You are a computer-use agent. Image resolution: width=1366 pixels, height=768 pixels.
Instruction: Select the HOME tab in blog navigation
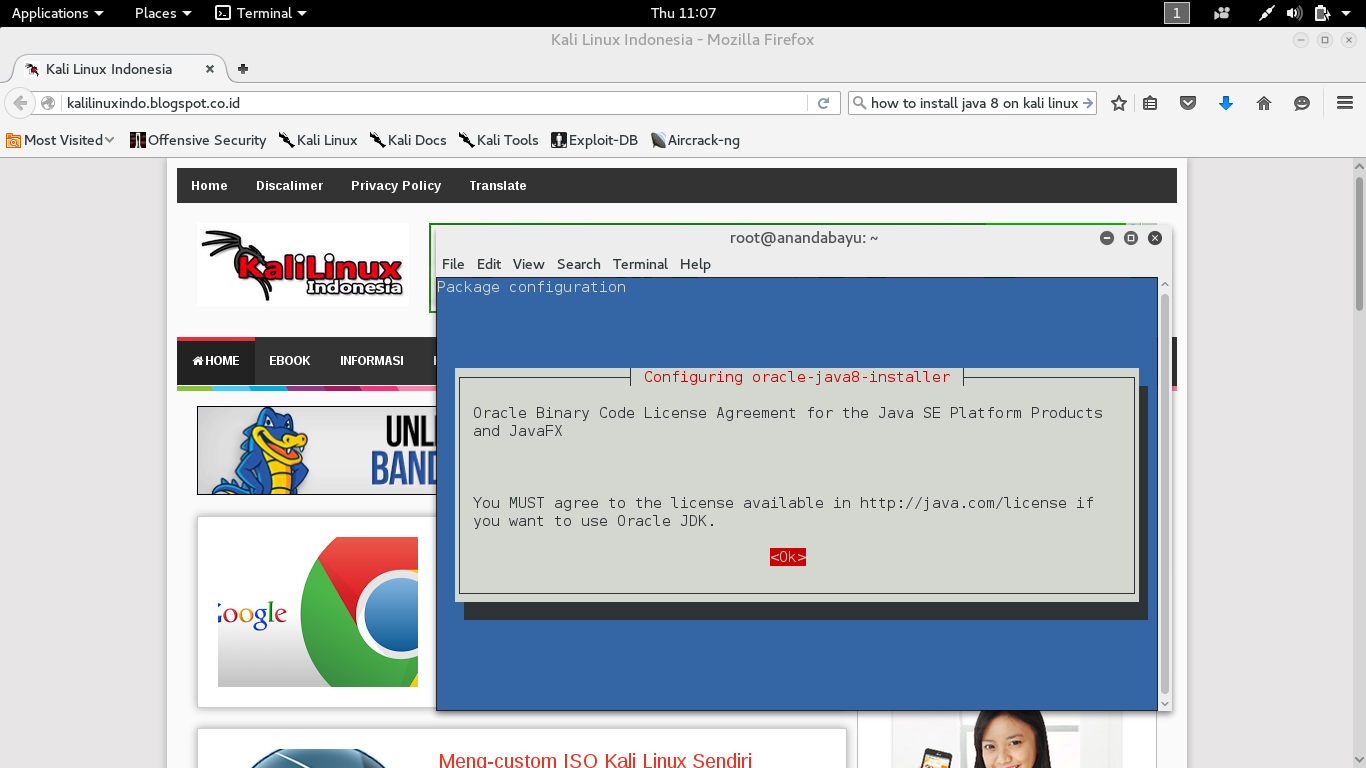tap(216, 361)
